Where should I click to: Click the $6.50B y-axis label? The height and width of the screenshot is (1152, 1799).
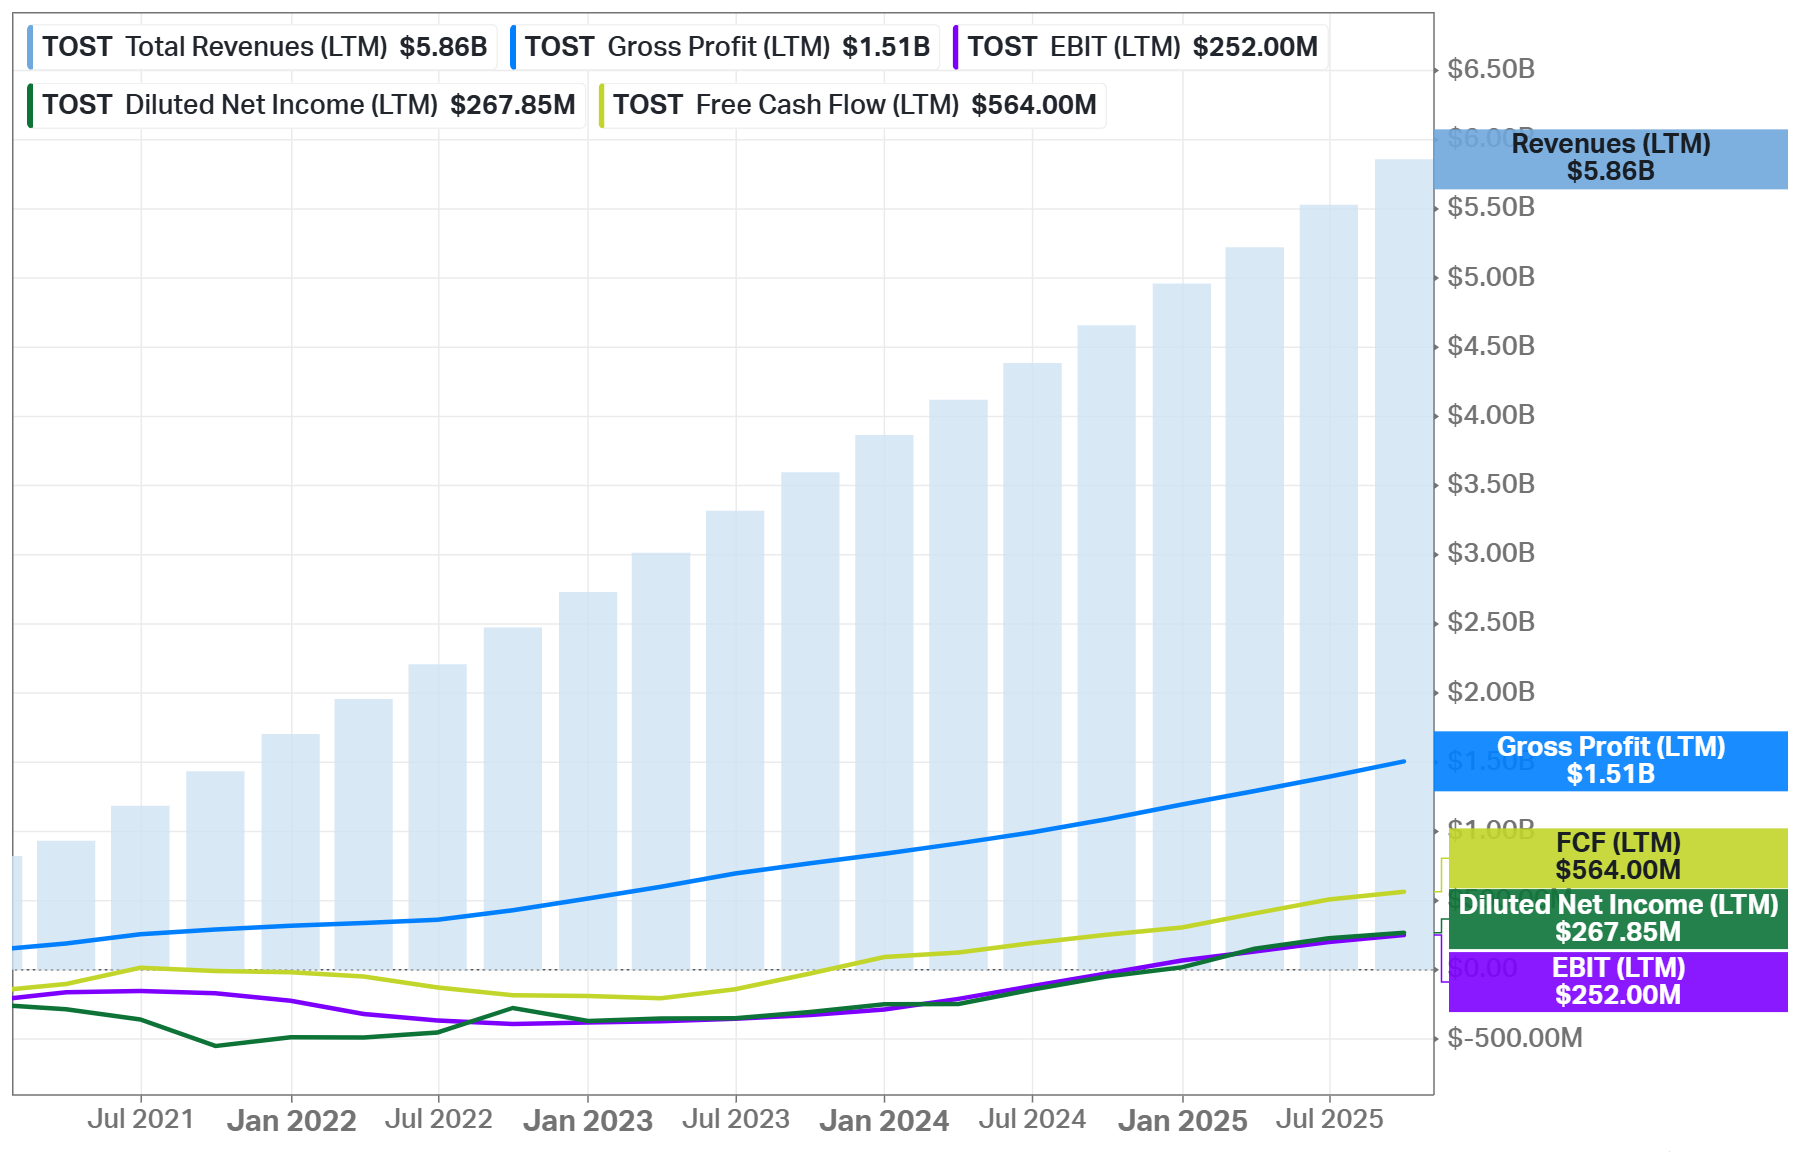[1491, 69]
